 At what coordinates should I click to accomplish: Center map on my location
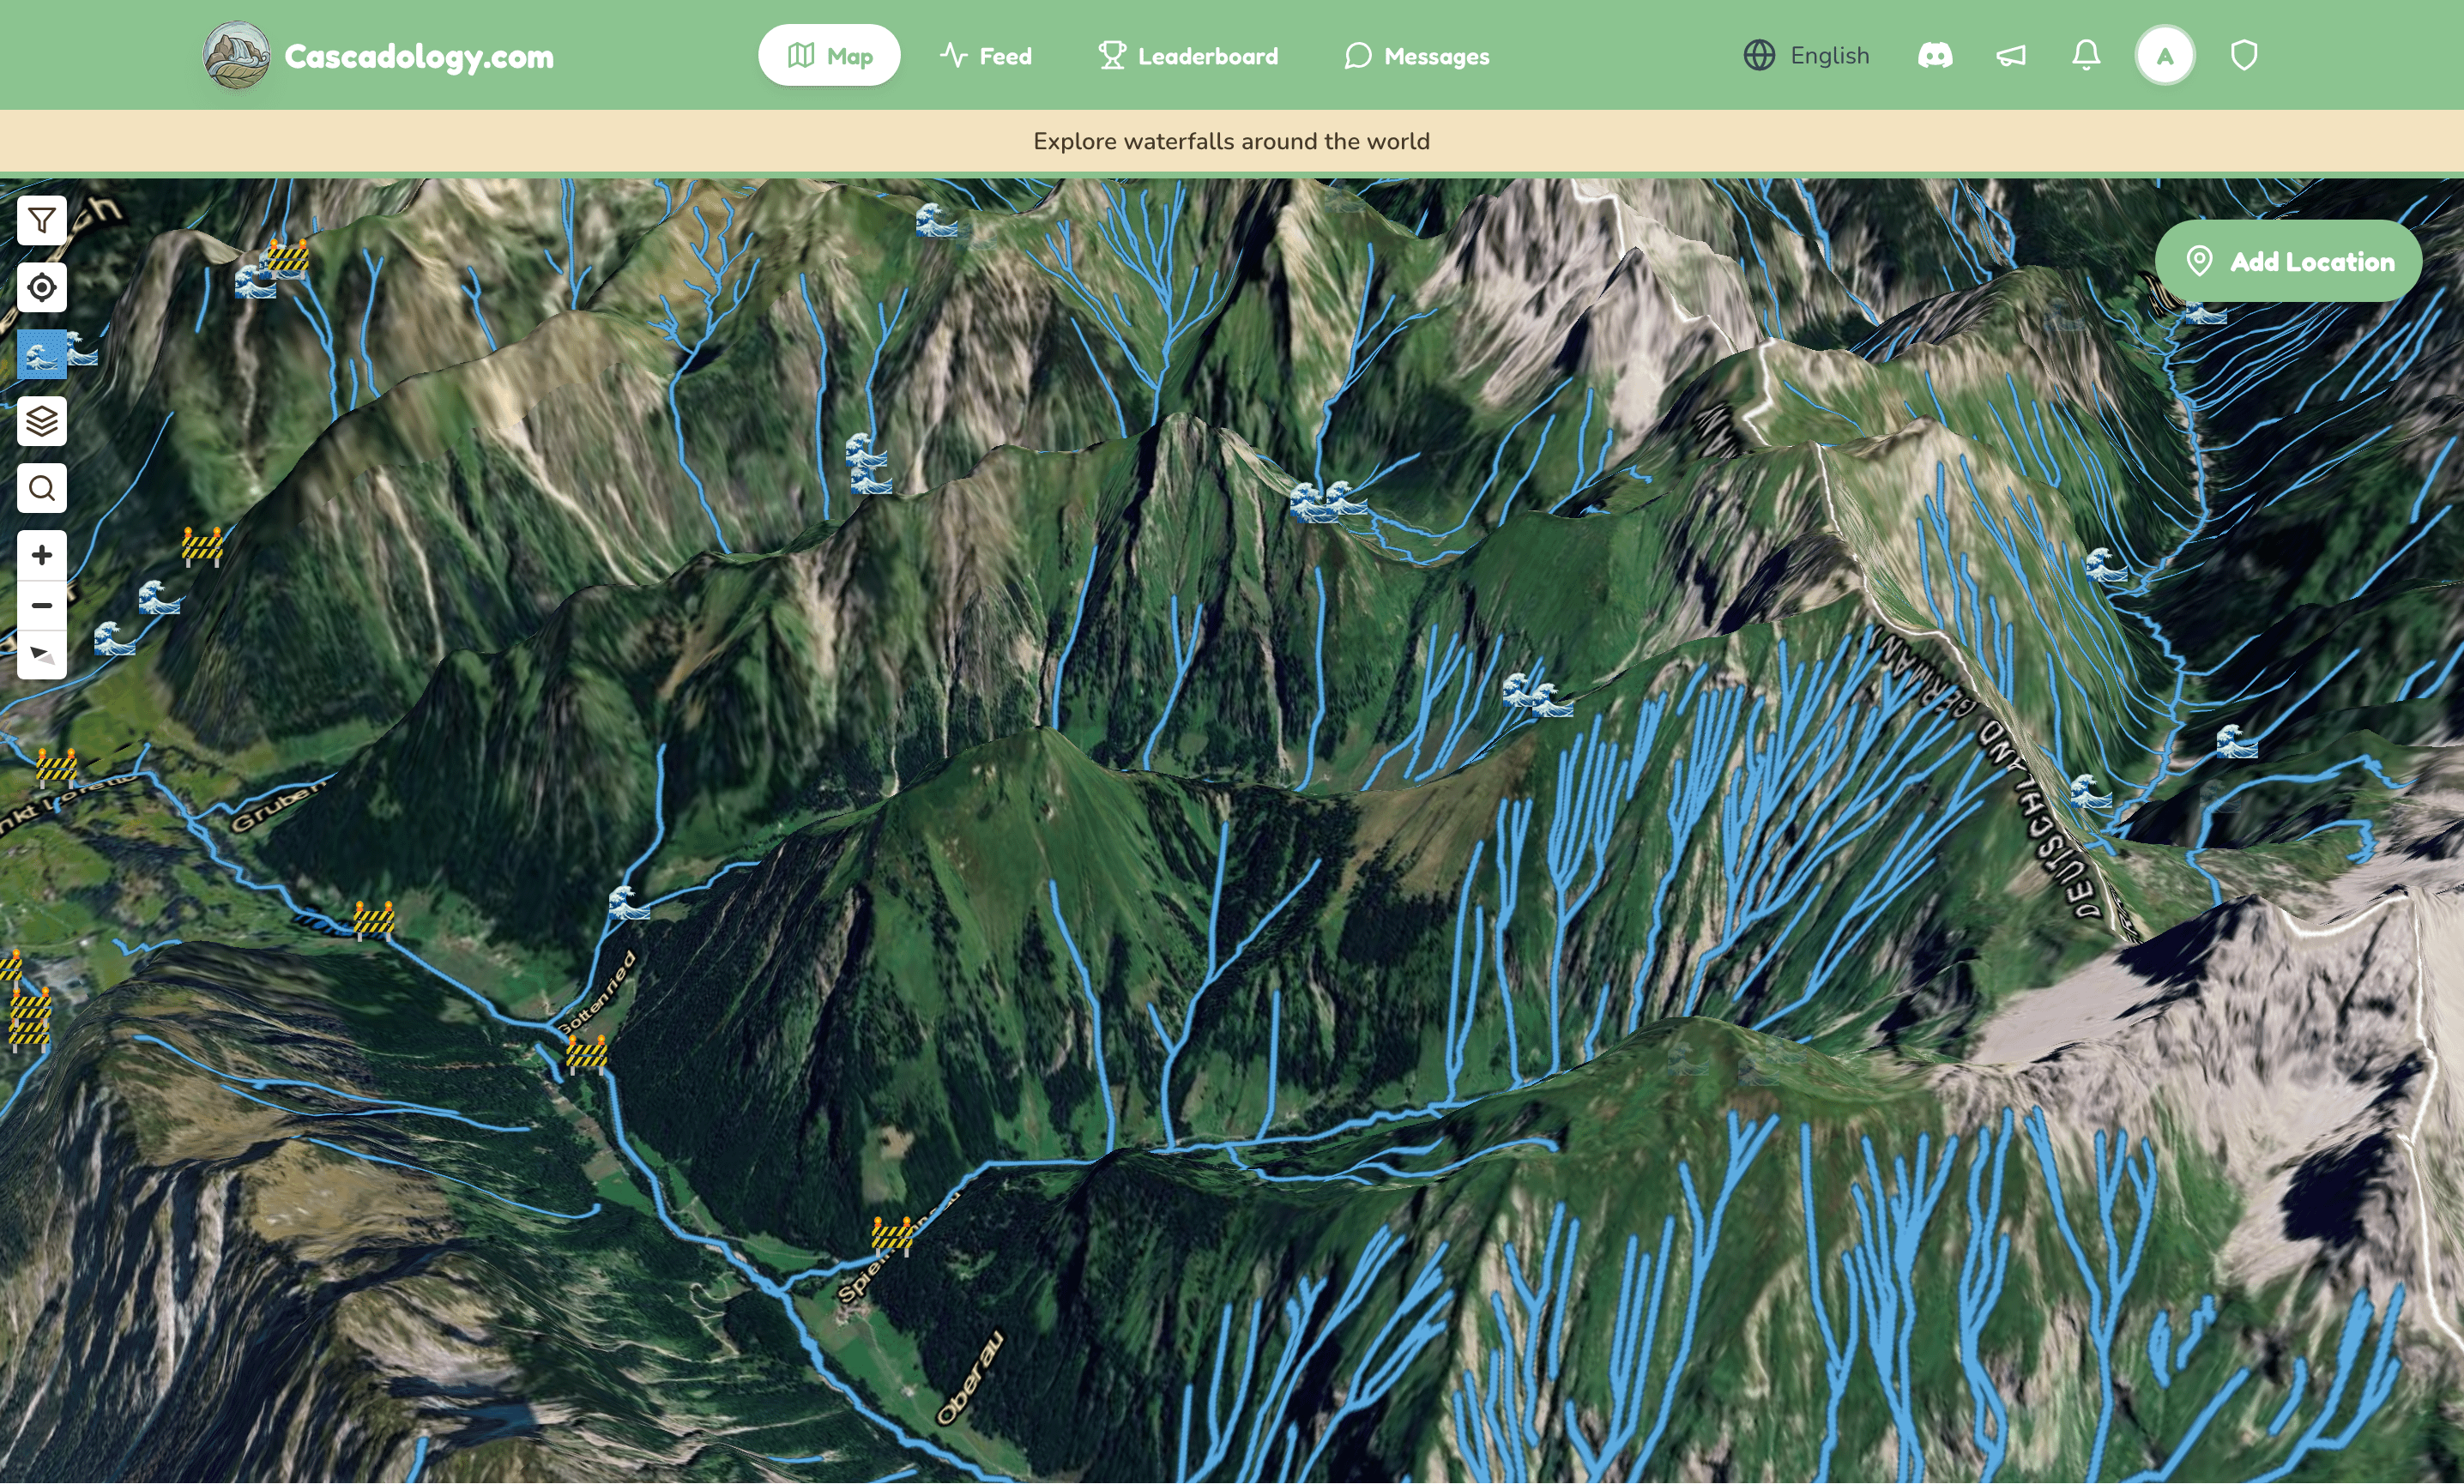coord(41,288)
